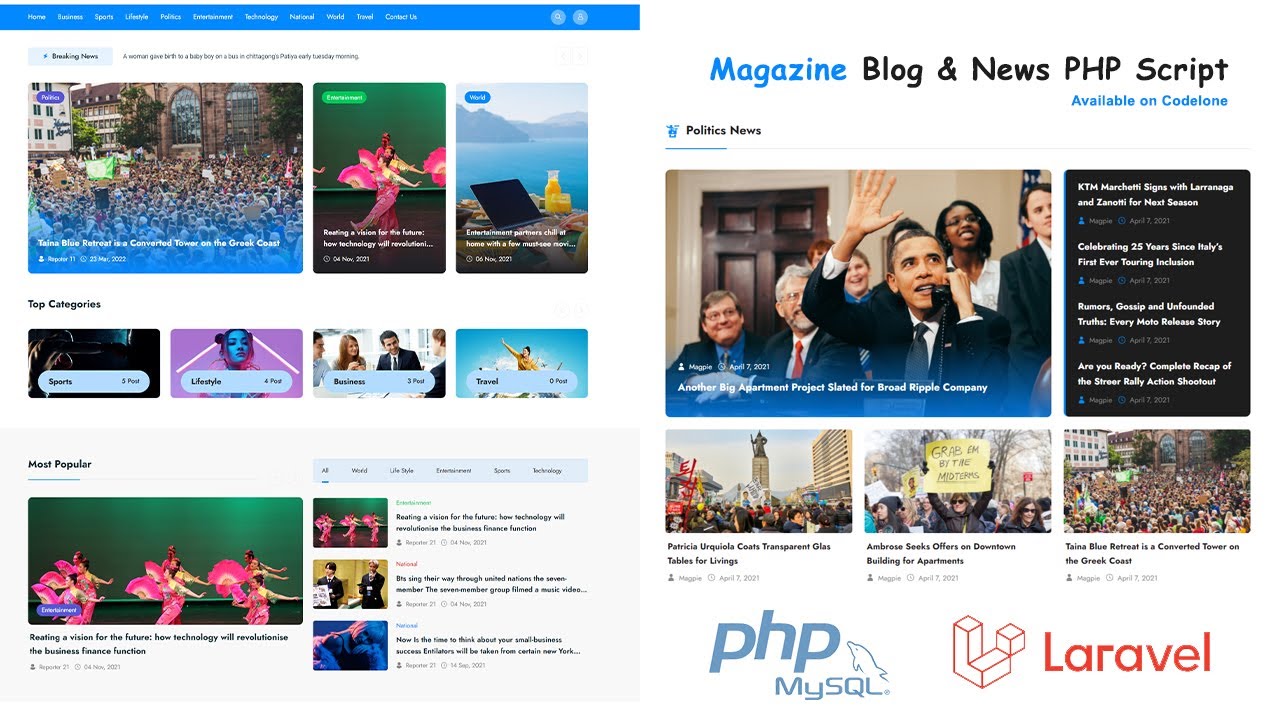Click '5 Post' count on Sports card
Screen dimensions: 1280x720
pos(132,381)
